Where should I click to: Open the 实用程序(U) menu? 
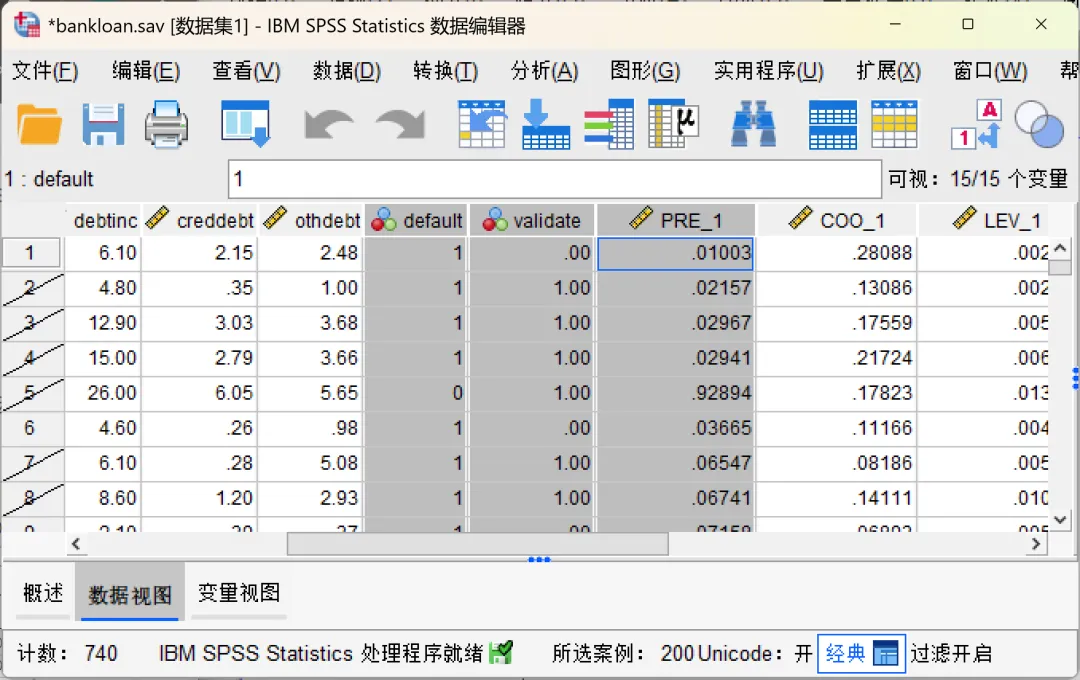[x=768, y=71]
